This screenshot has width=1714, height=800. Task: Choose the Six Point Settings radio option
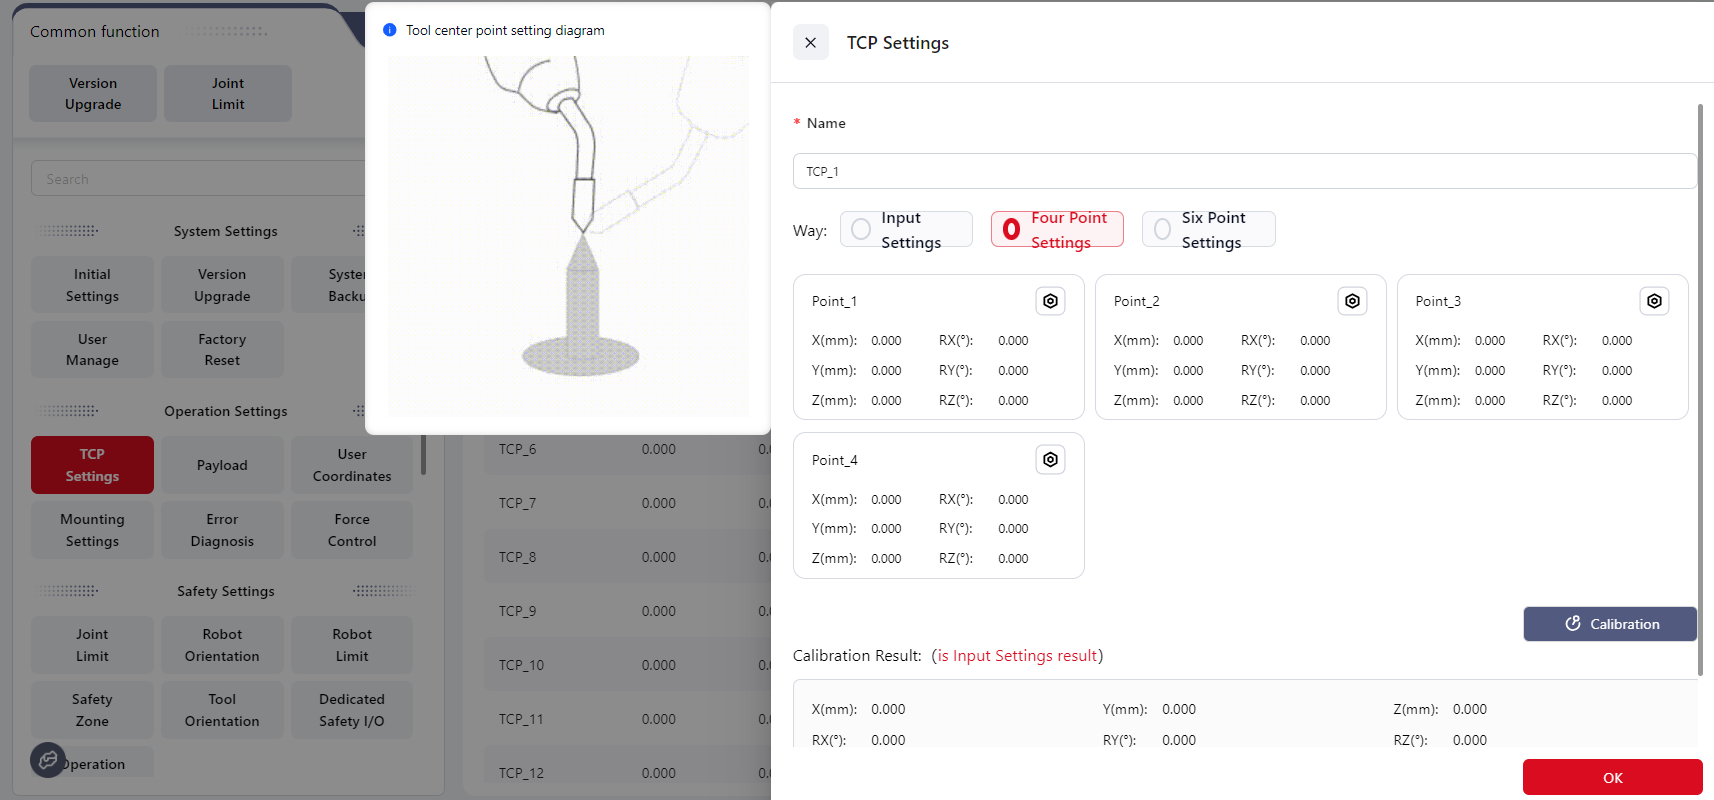pos(1162,230)
